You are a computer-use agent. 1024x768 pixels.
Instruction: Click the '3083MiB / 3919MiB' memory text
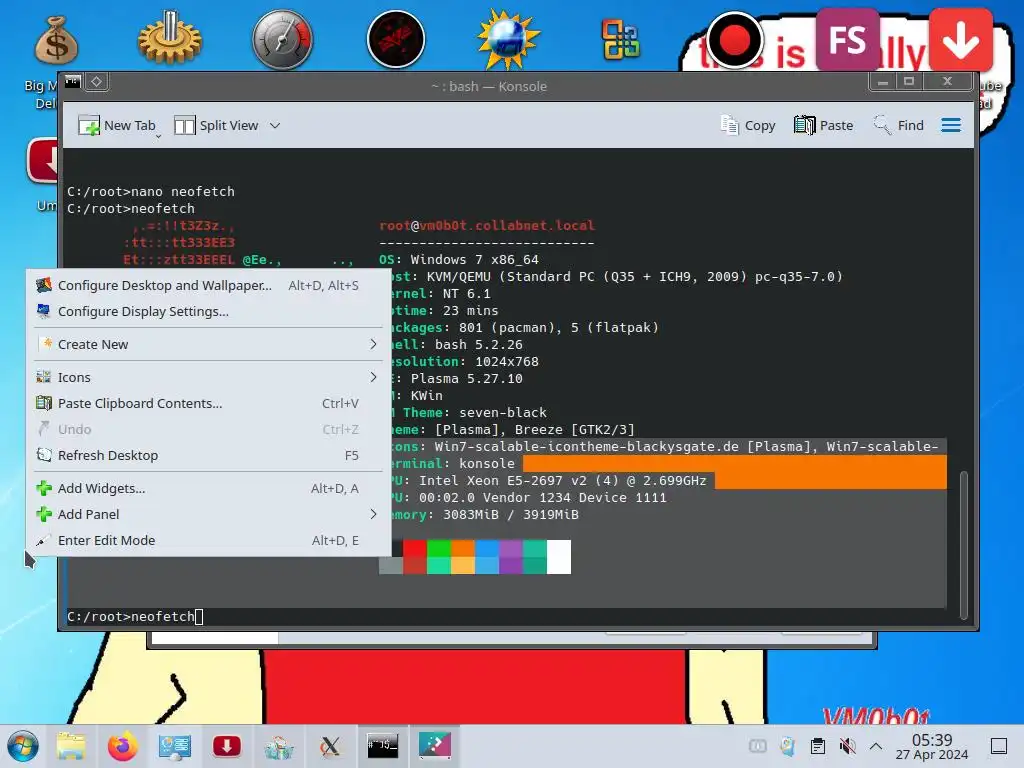tap(511, 515)
